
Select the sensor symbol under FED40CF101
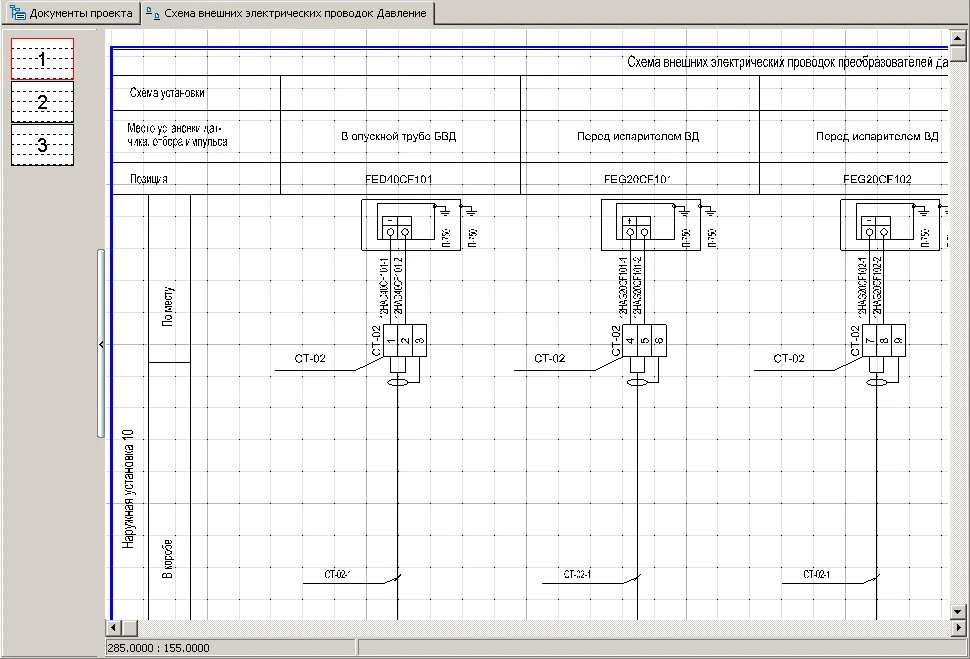tap(398, 228)
